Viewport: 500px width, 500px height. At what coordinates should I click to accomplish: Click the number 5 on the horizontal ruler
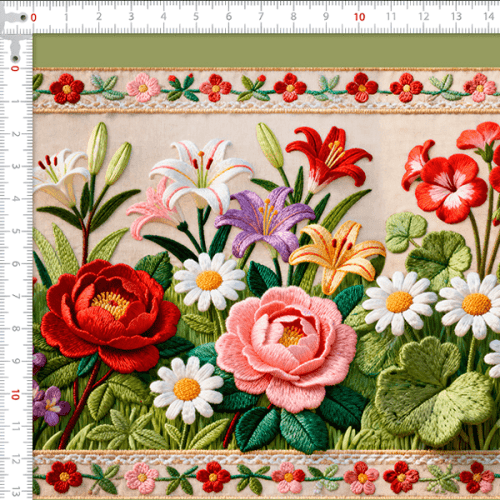(x=196, y=17)
